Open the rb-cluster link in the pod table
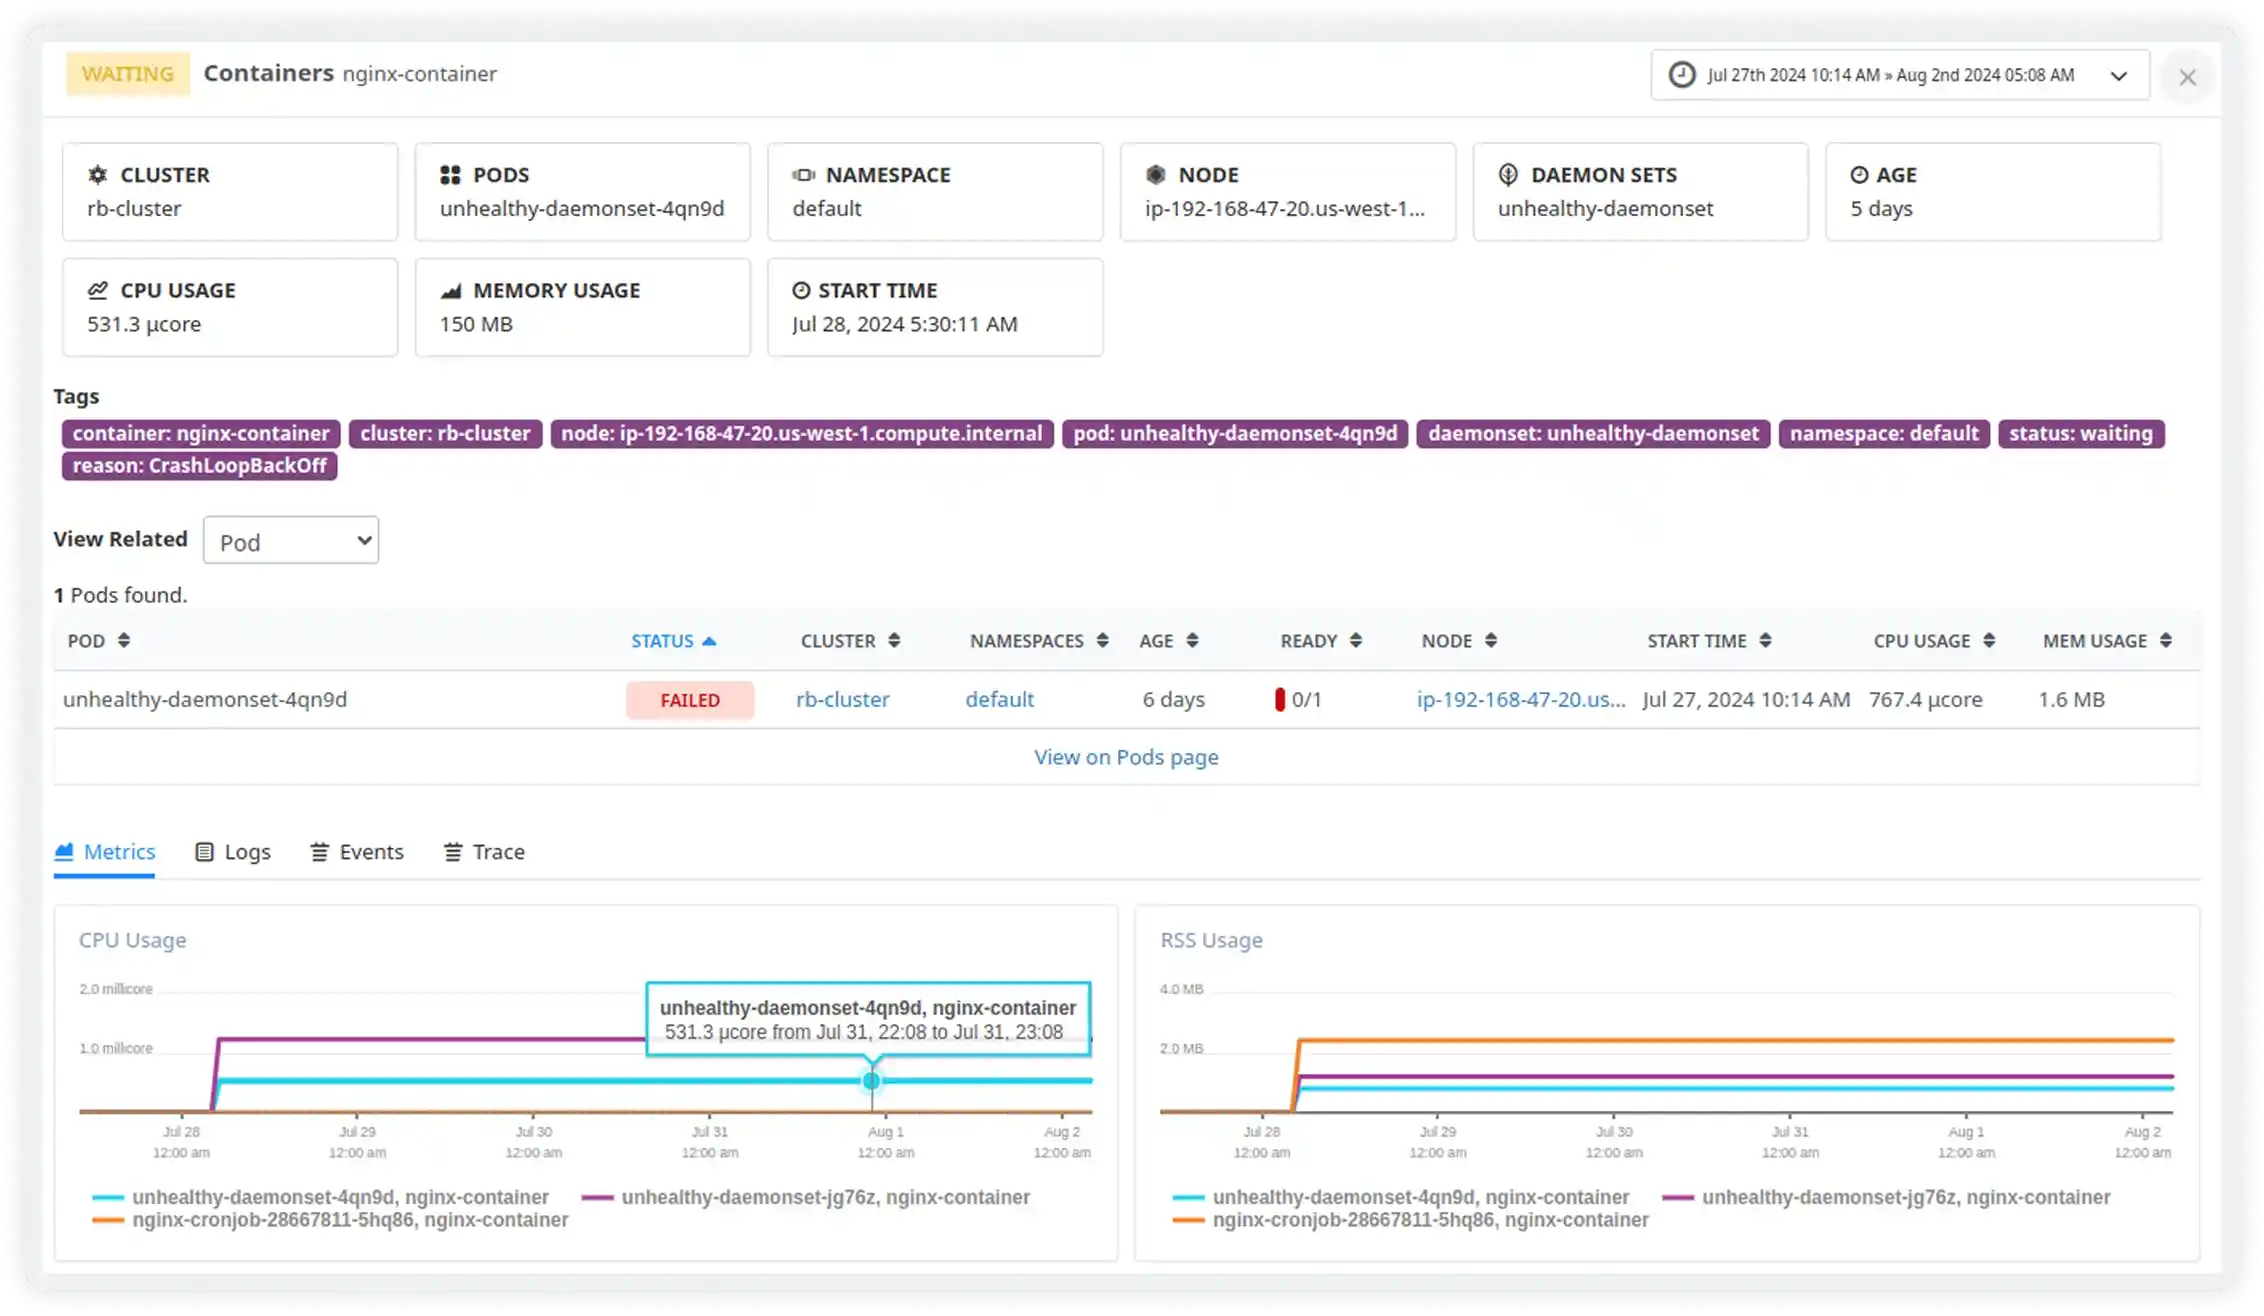 tap(842, 699)
